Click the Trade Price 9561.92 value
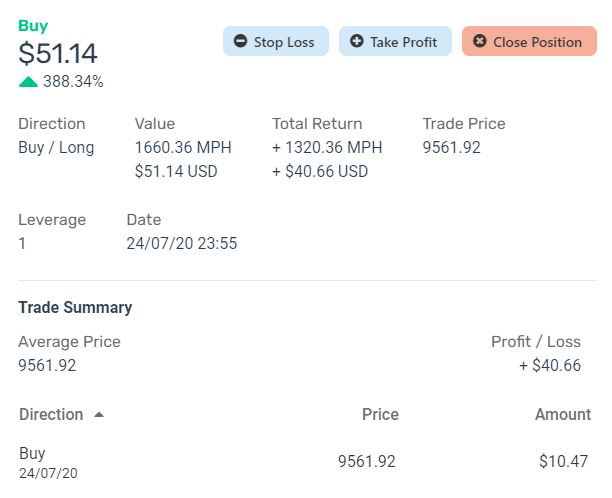The height and width of the screenshot is (498, 612). (x=452, y=148)
